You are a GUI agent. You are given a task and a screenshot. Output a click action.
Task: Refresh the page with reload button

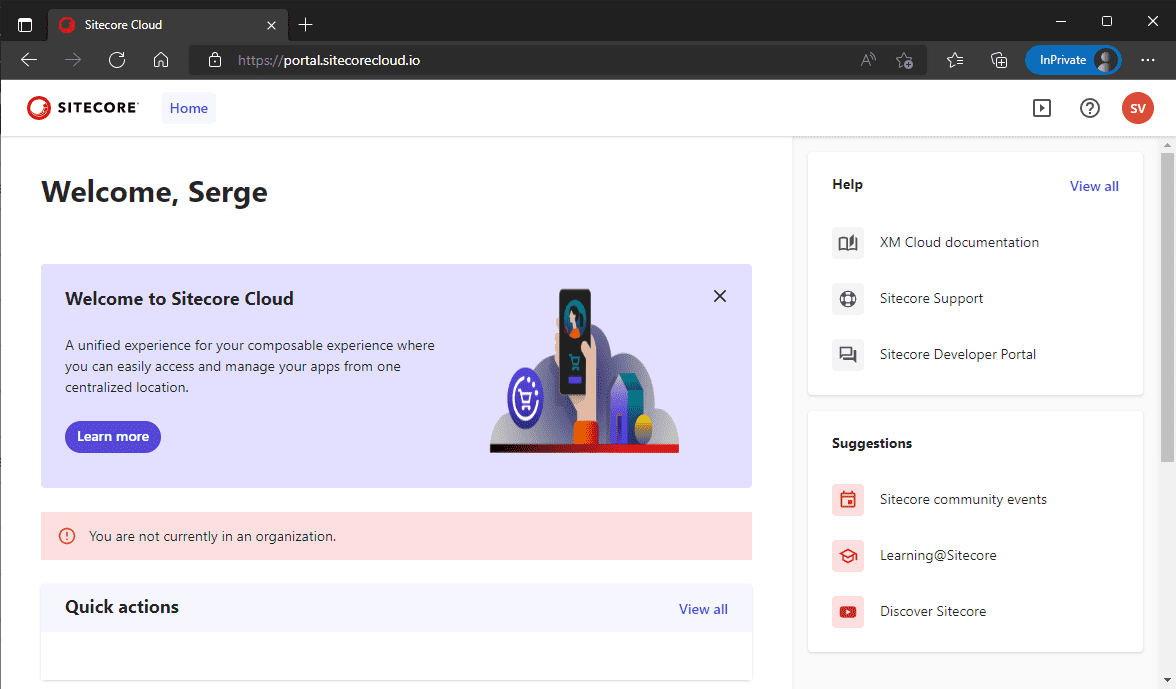tap(117, 60)
